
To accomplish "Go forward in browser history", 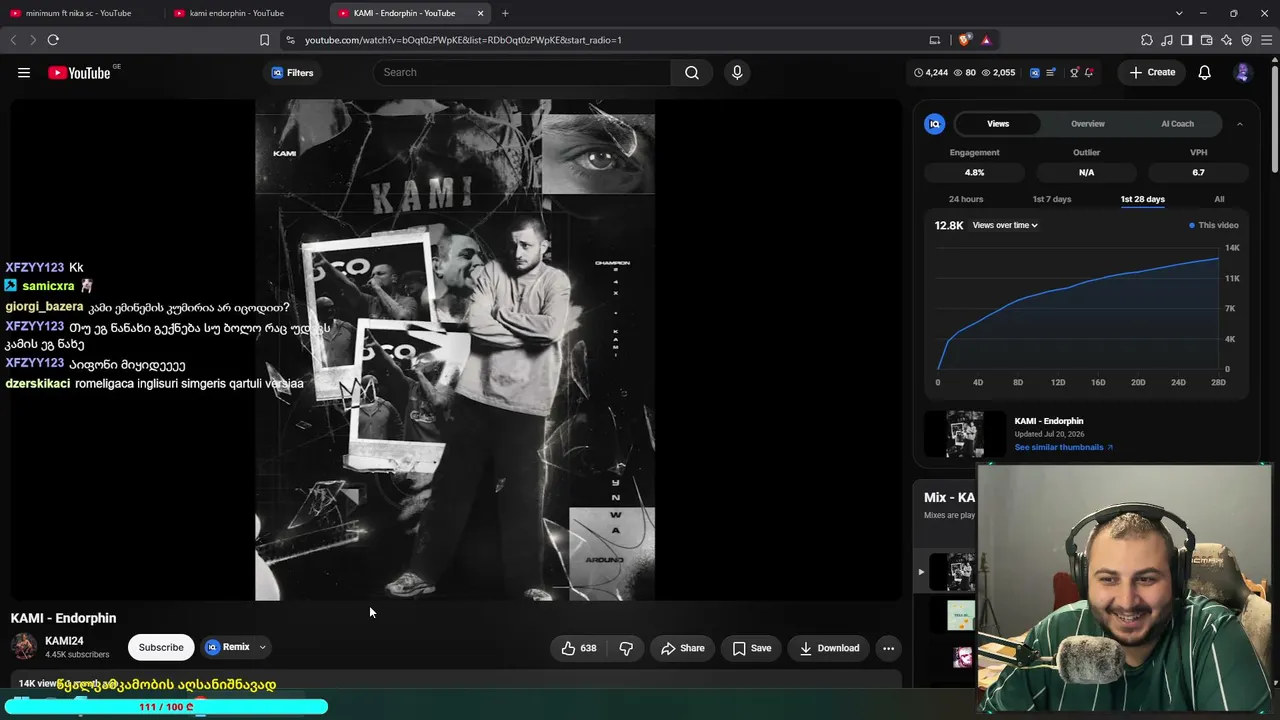I will (x=32, y=40).
